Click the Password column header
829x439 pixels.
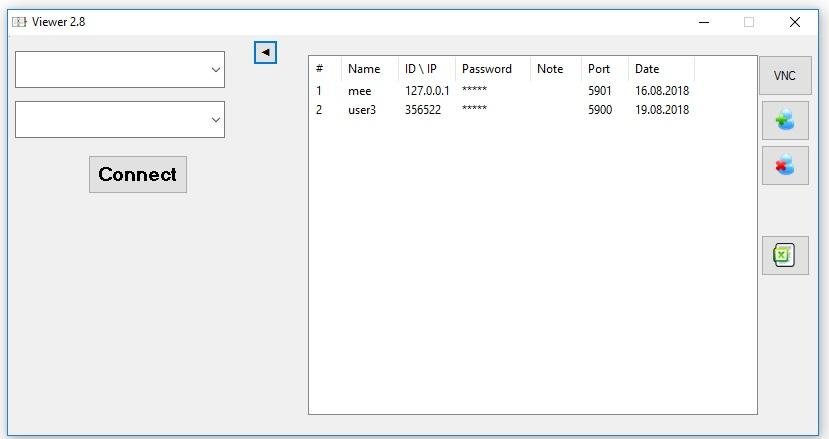(x=493, y=69)
